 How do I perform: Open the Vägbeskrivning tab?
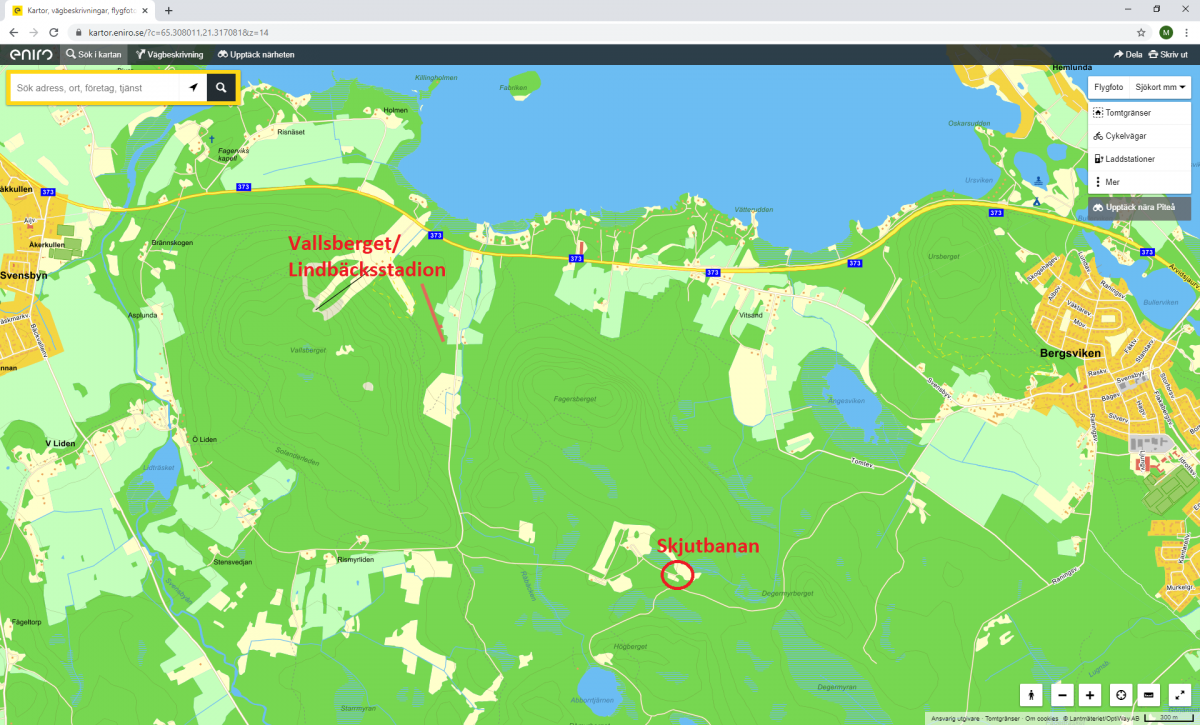[x=170, y=55]
